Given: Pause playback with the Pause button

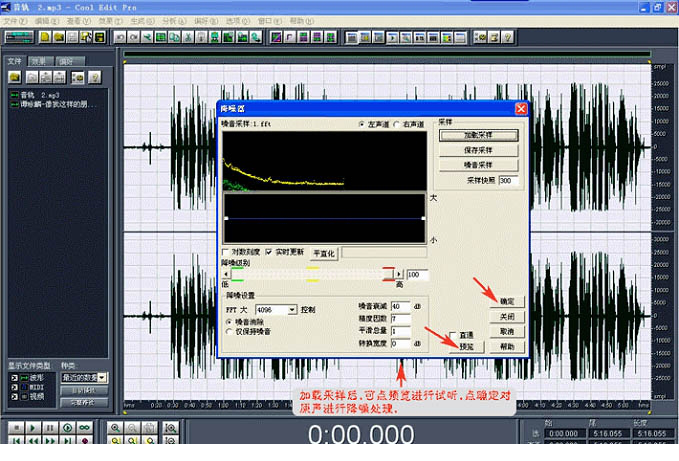Looking at the screenshot, I should [50, 428].
